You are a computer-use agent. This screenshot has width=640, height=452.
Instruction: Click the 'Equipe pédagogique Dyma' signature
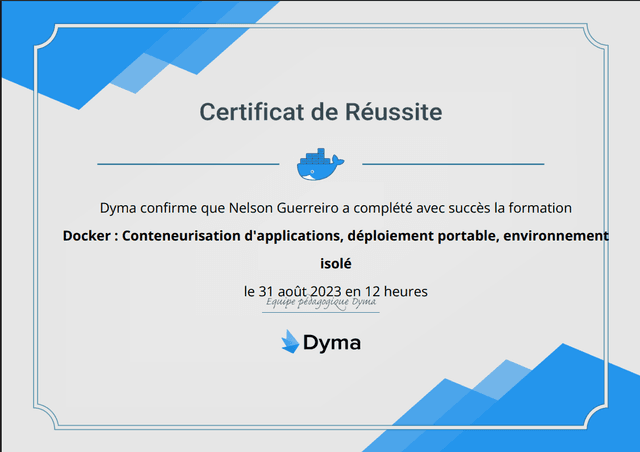coord(321,303)
